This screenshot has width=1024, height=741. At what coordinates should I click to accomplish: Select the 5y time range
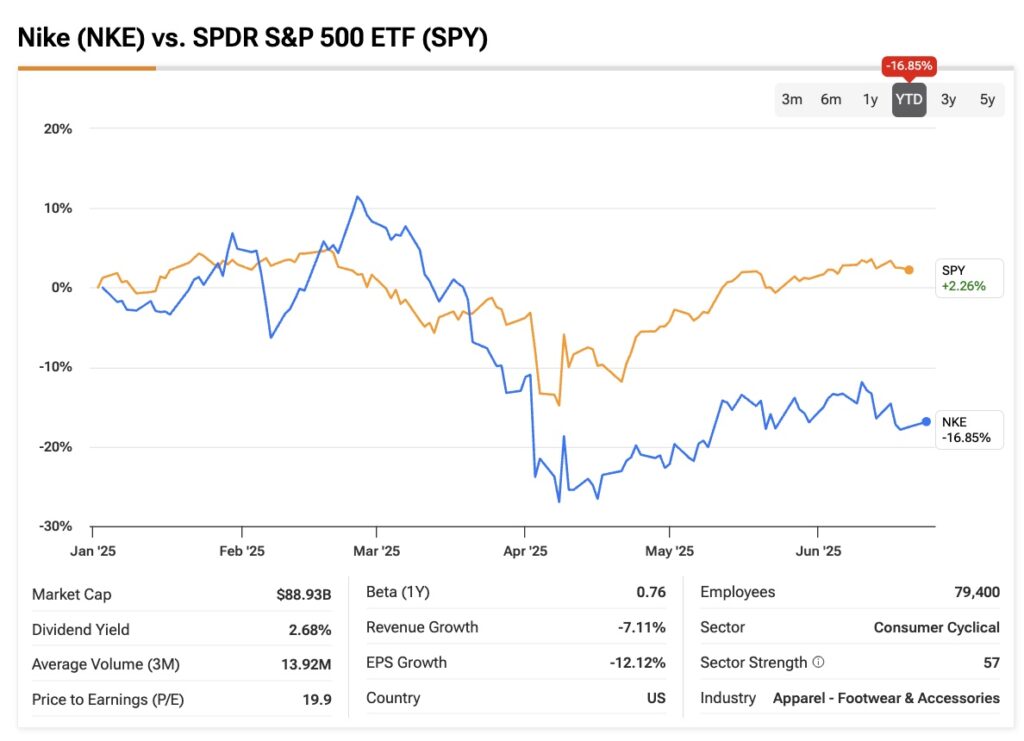(x=987, y=99)
